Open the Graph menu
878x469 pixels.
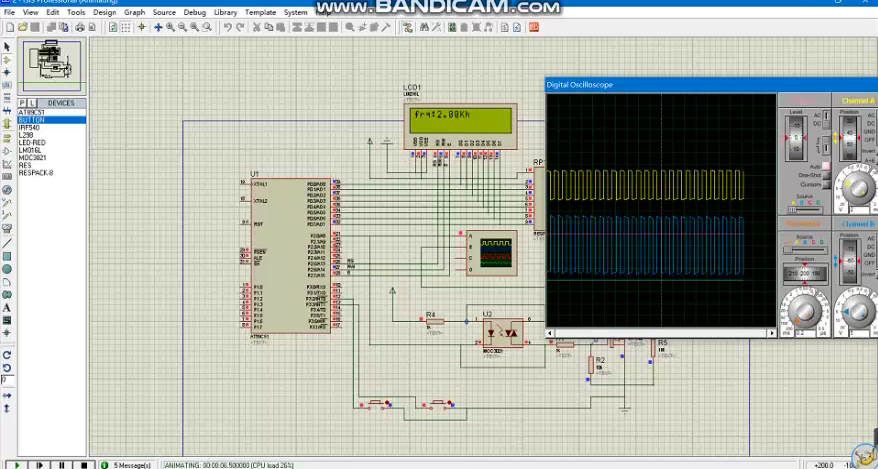[134, 12]
